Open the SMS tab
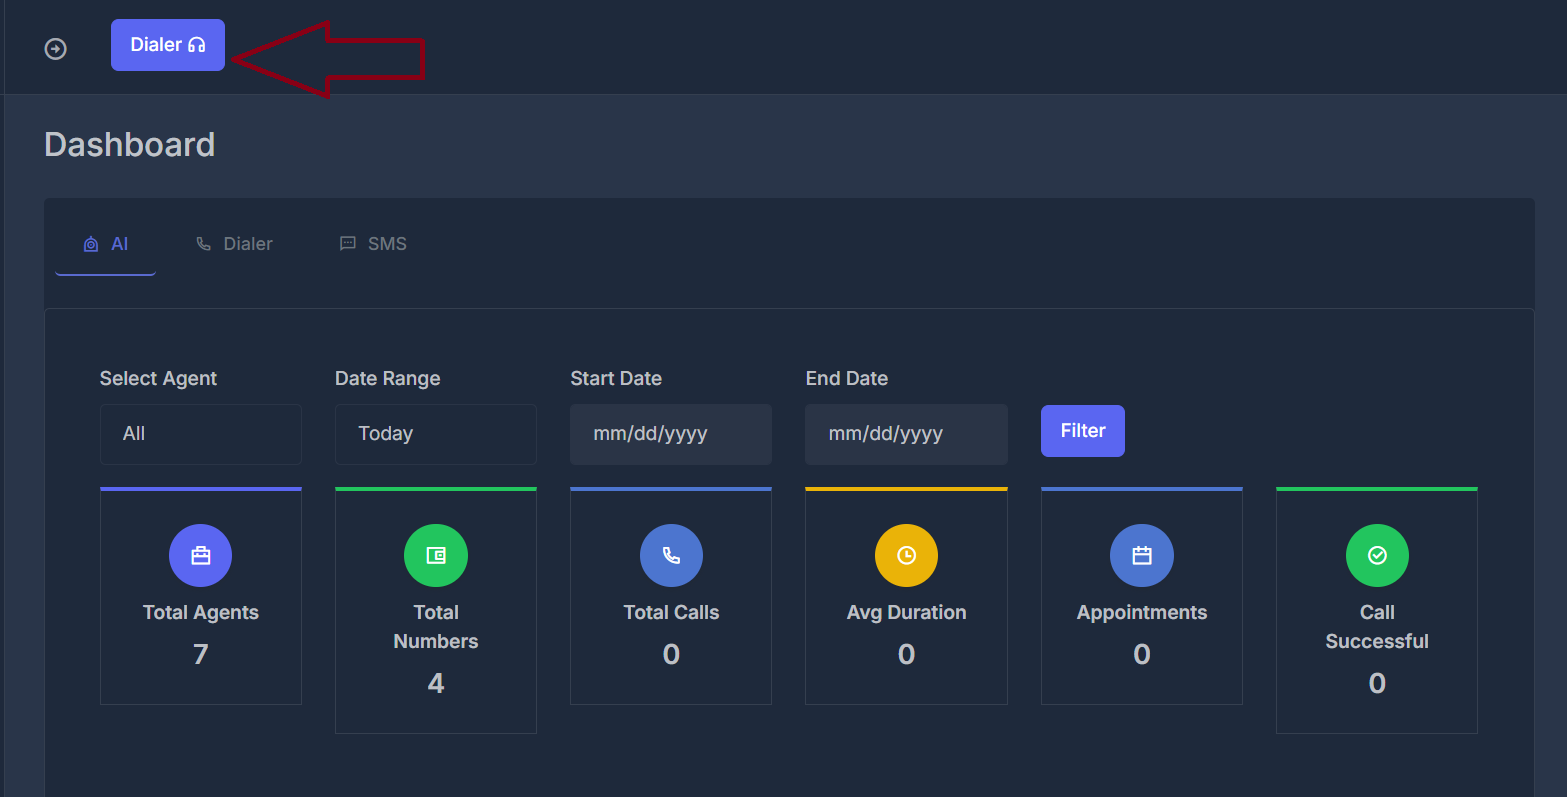Screen dimensions: 1567x797 [373, 244]
